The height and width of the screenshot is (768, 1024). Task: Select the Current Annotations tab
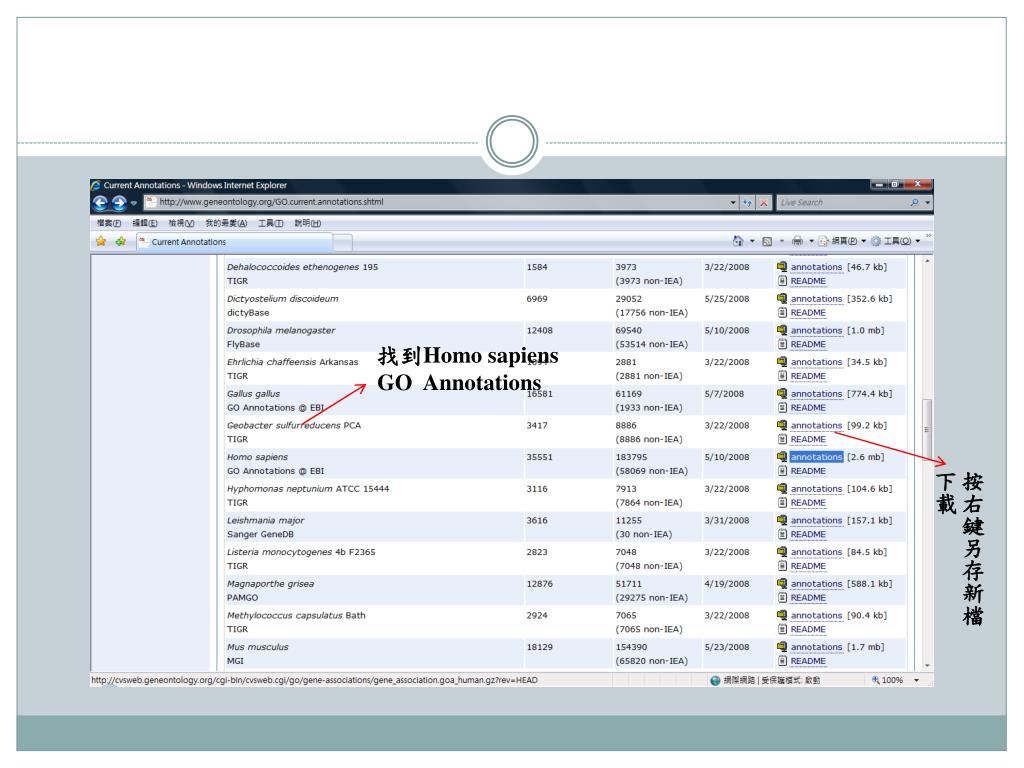(234, 242)
